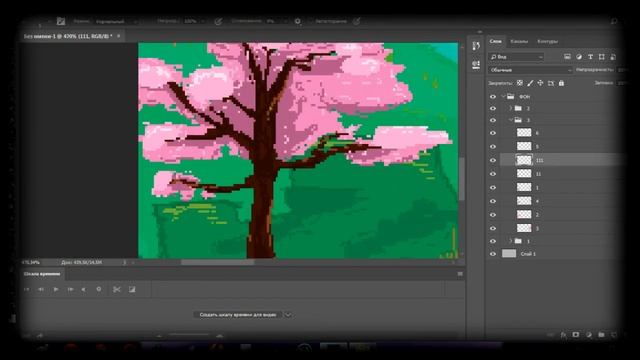
Task: Click prevent artboard auto-nesting lock icon
Action: 551,83
